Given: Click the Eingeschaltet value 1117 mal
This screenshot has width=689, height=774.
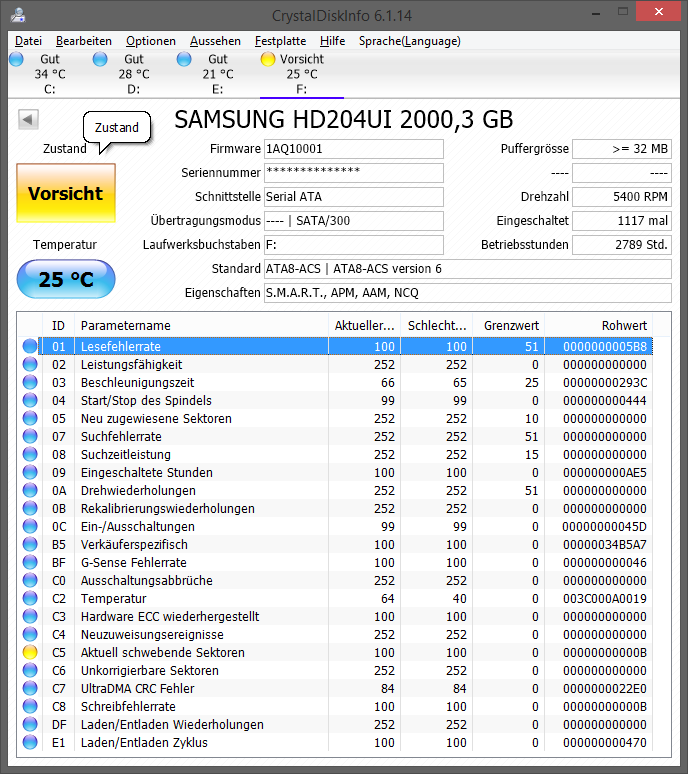Looking at the screenshot, I should 622,221.
